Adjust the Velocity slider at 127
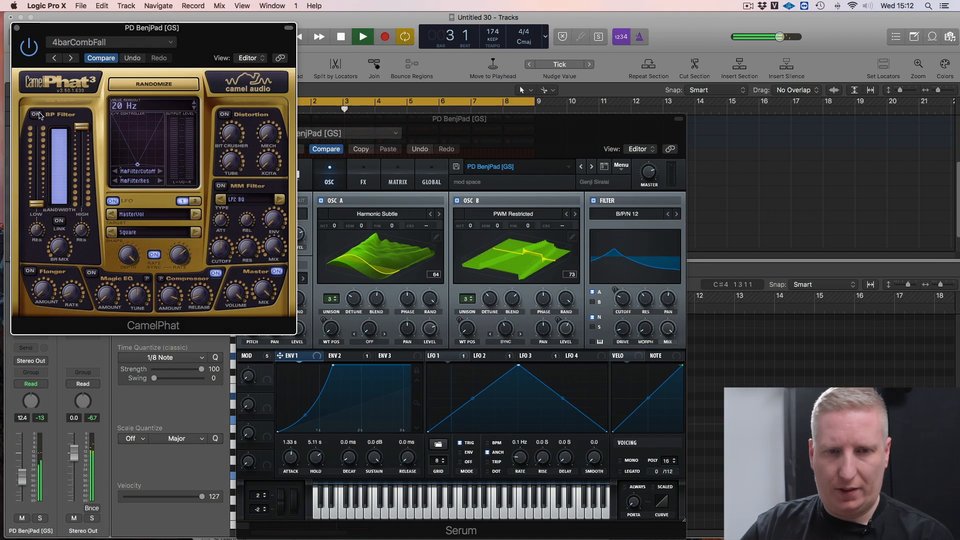Viewport: 960px width, 540px height. pos(161,497)
